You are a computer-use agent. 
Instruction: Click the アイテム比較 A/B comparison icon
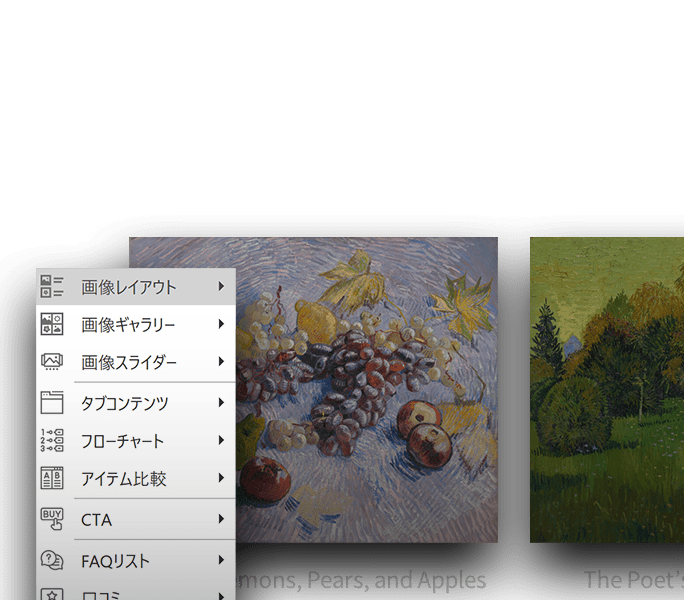52,478
